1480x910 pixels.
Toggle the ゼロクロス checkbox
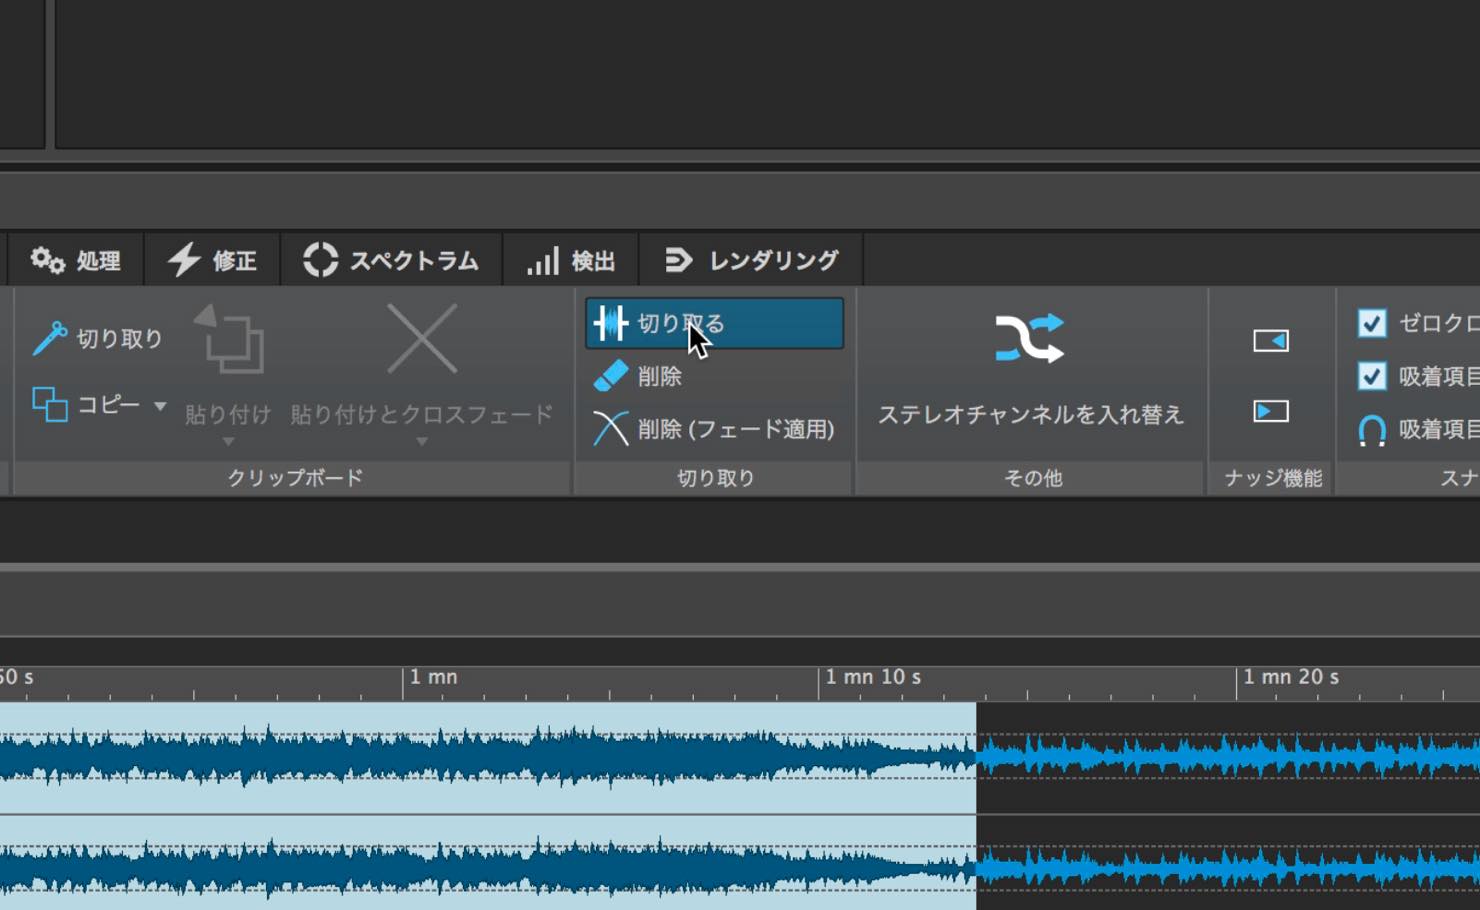pos(1372,323)
